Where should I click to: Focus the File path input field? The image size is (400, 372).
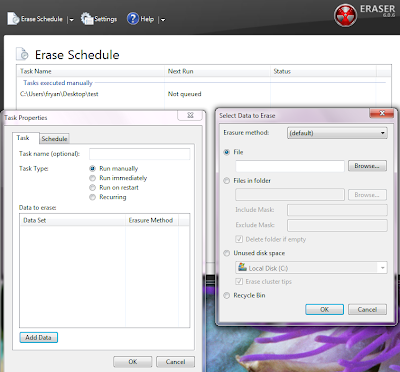290,166
